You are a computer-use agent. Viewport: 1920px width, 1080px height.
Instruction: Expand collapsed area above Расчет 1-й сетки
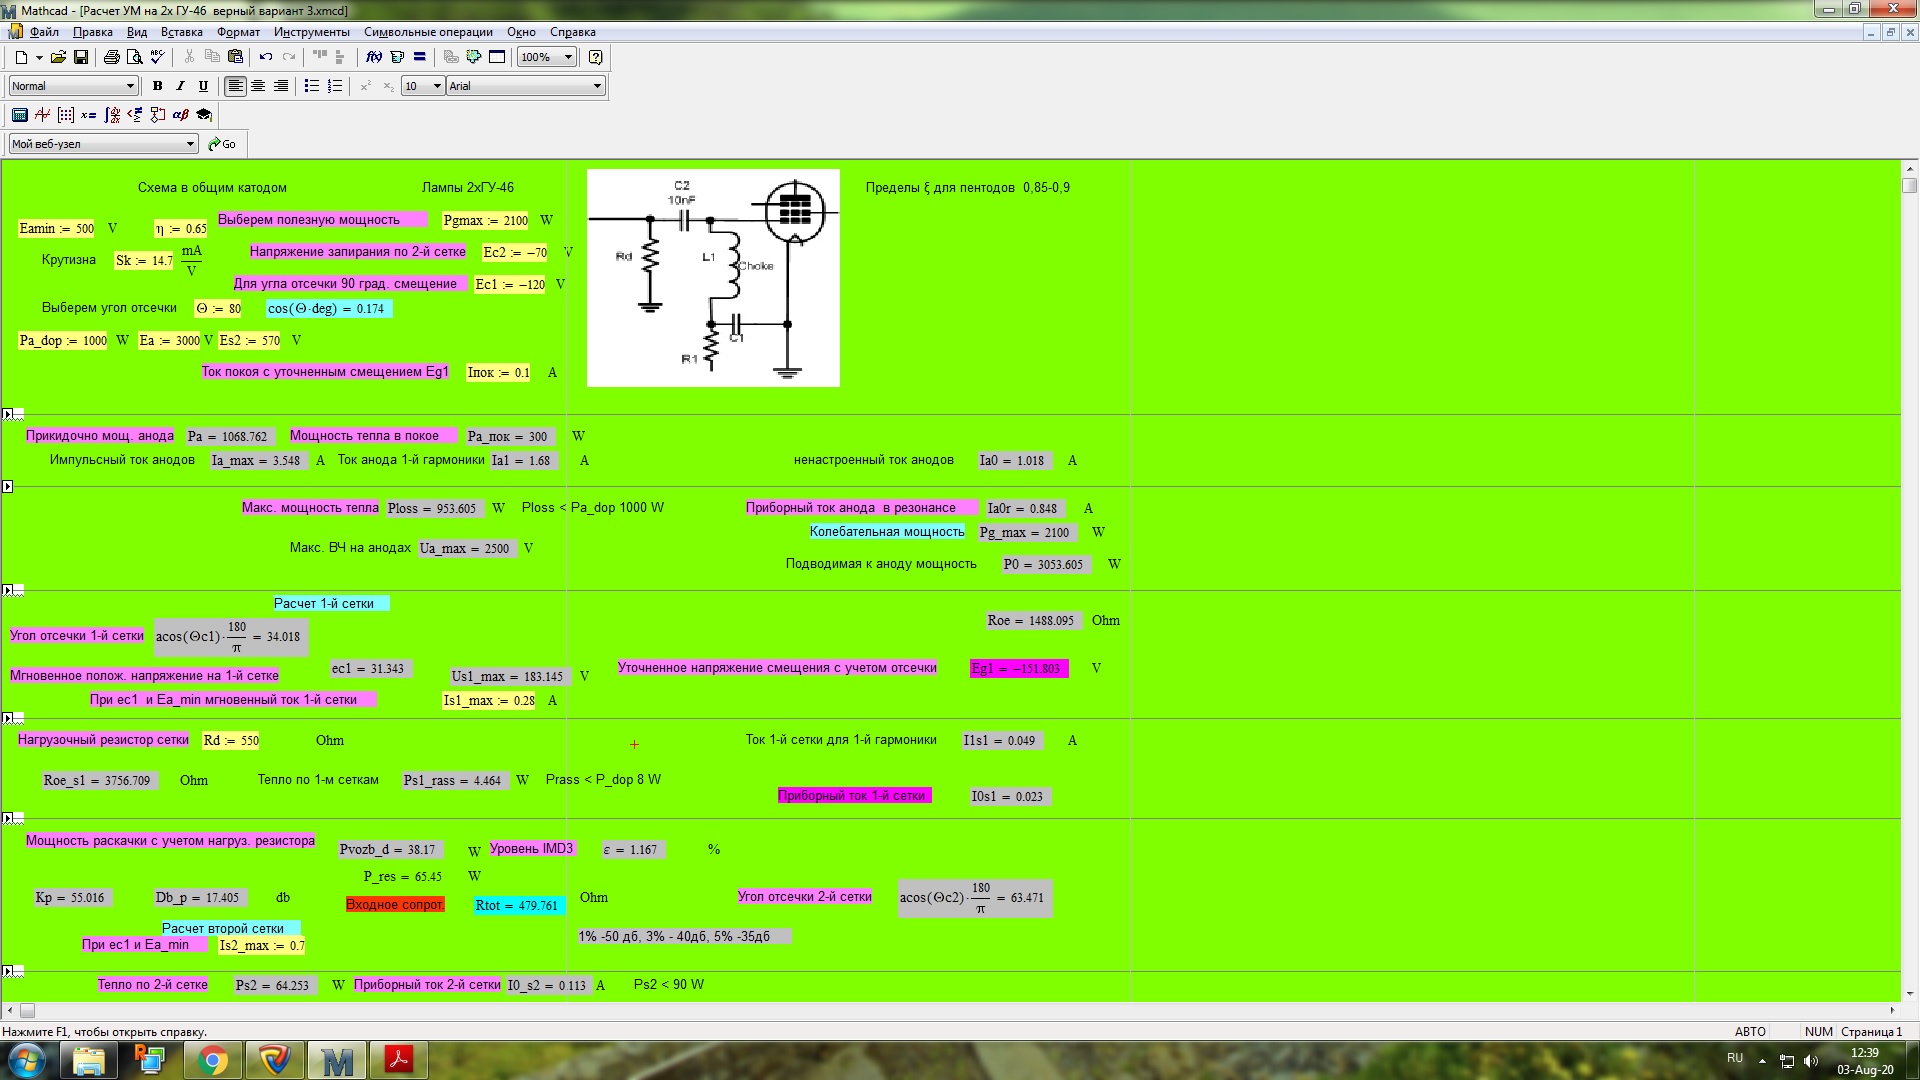(x=7, y=590)
